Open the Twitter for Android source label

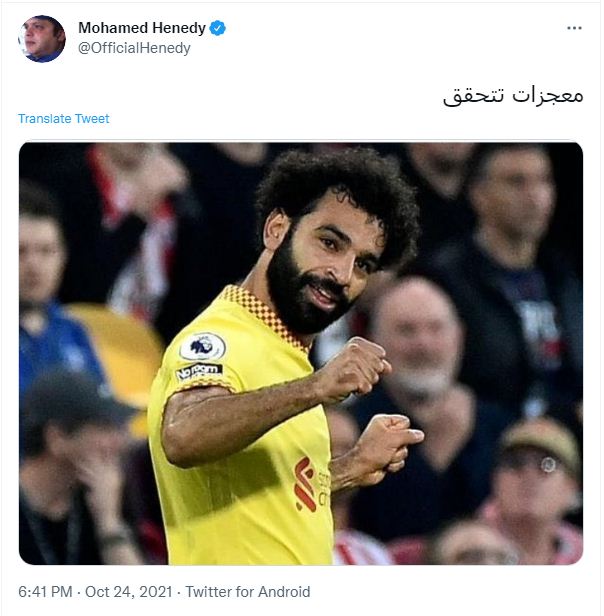point(248,592)
